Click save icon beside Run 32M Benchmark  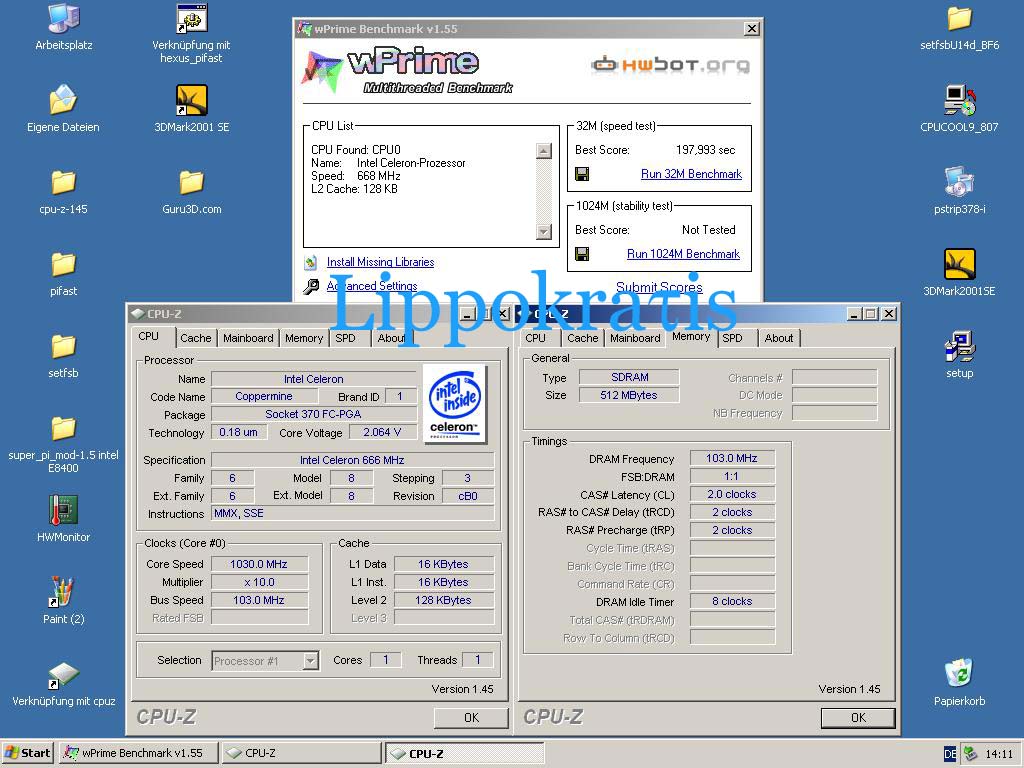tap(582, 174)
